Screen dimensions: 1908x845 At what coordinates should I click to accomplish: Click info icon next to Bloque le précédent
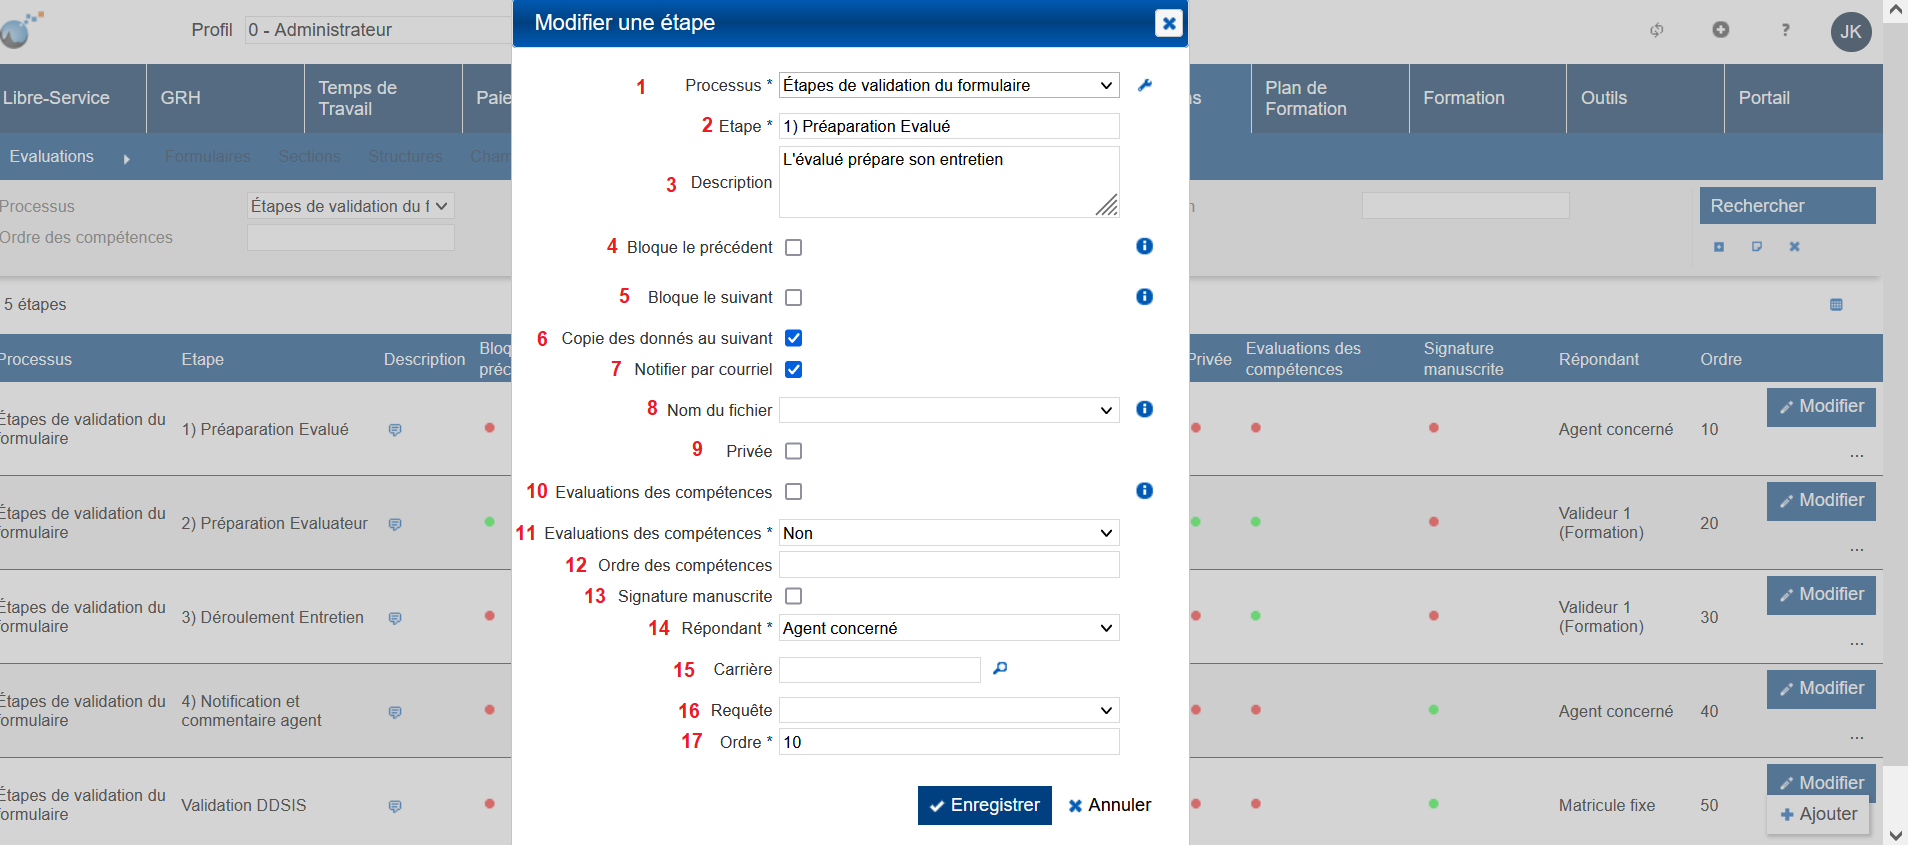(x=1145, y=246)
